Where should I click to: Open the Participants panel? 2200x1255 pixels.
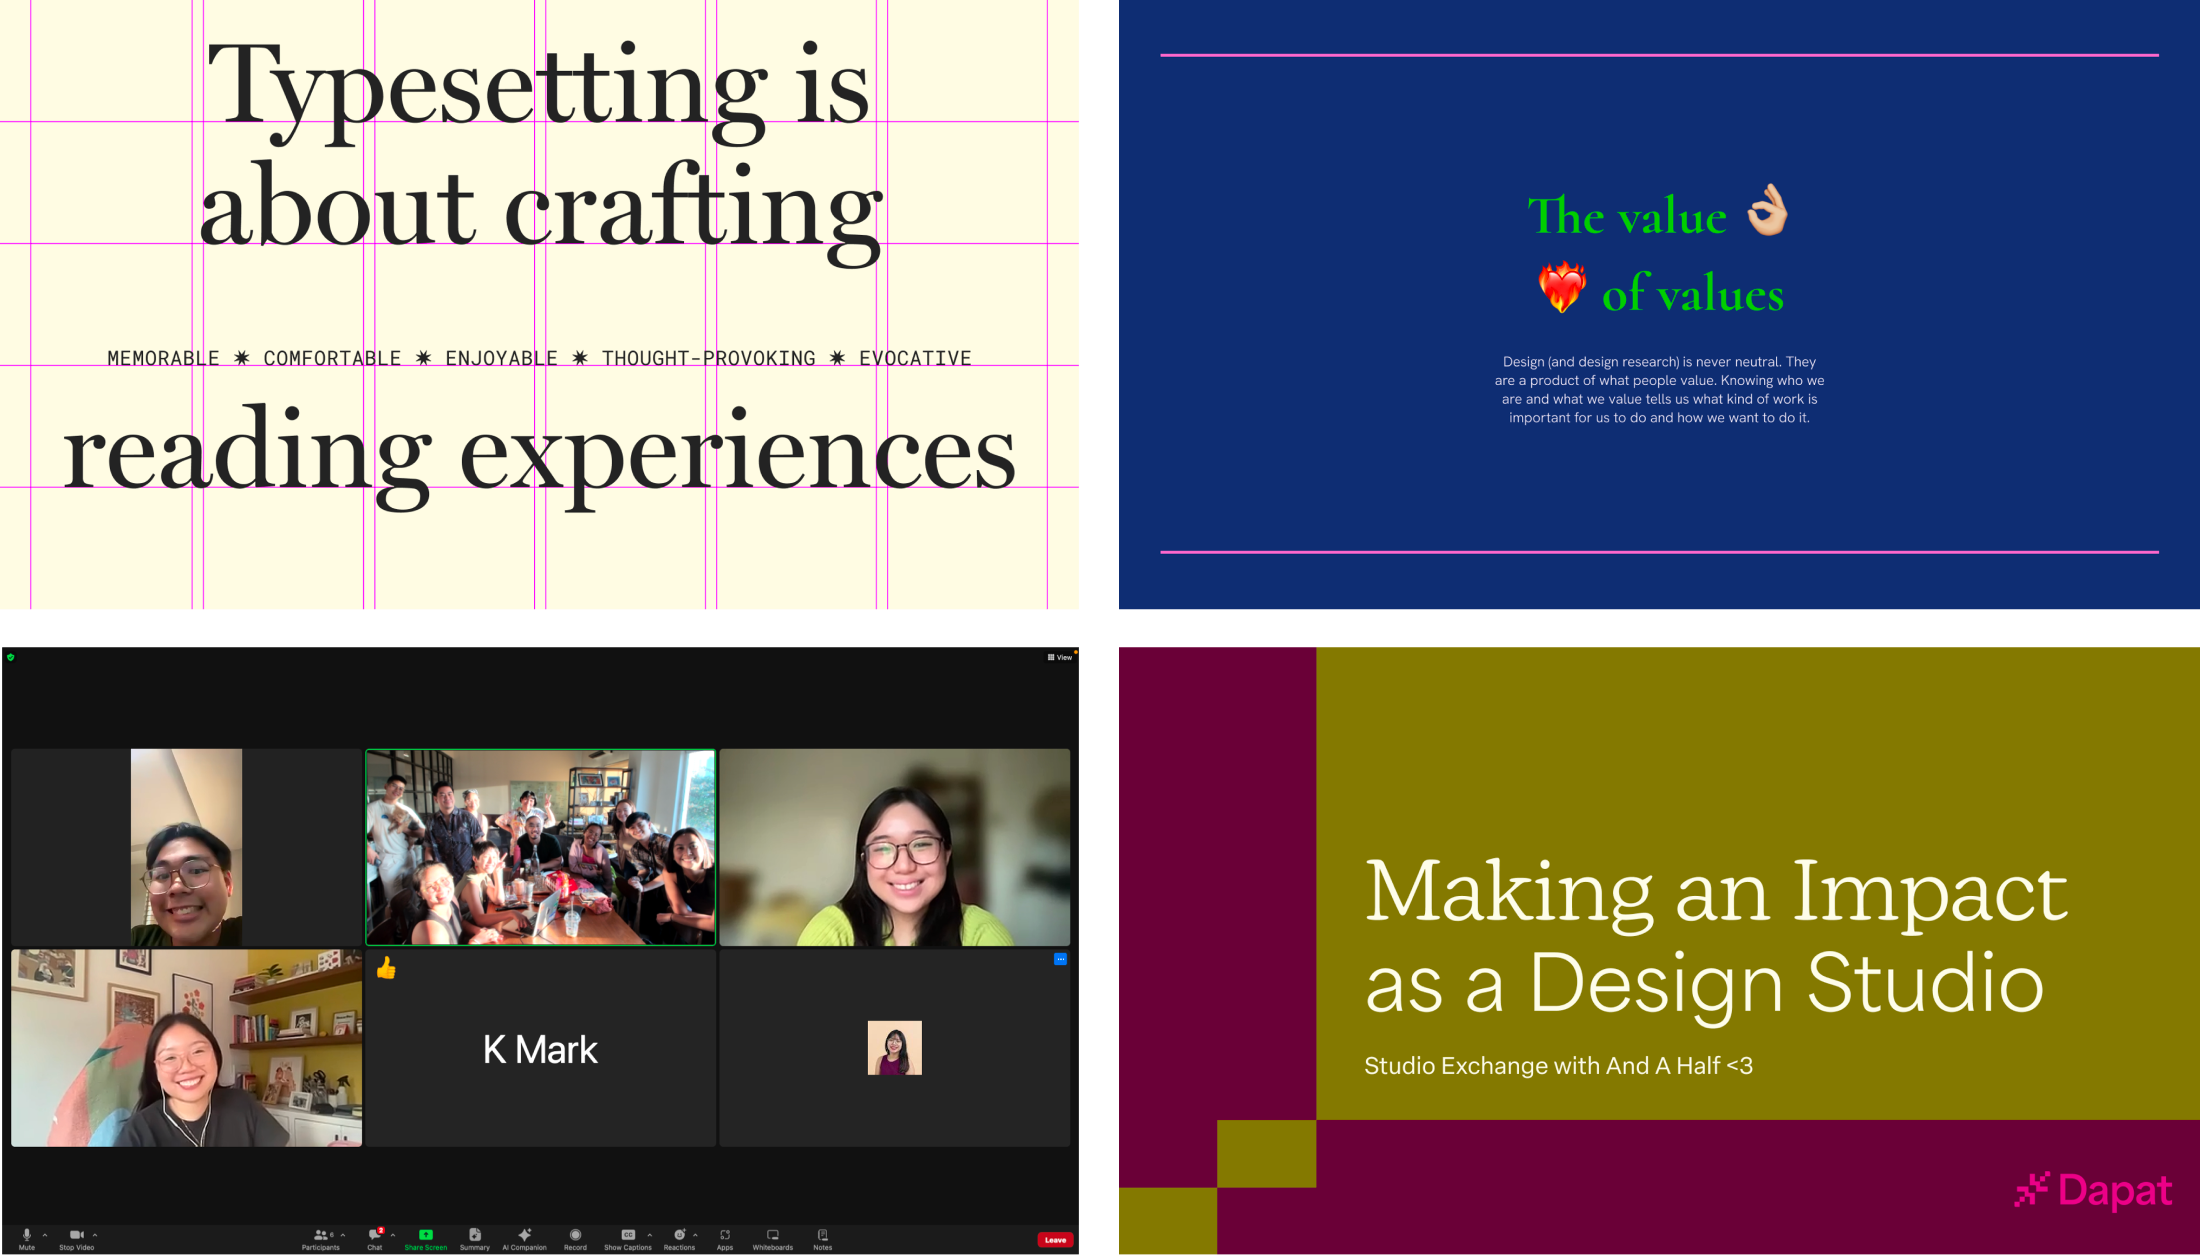click(320, 1238)
